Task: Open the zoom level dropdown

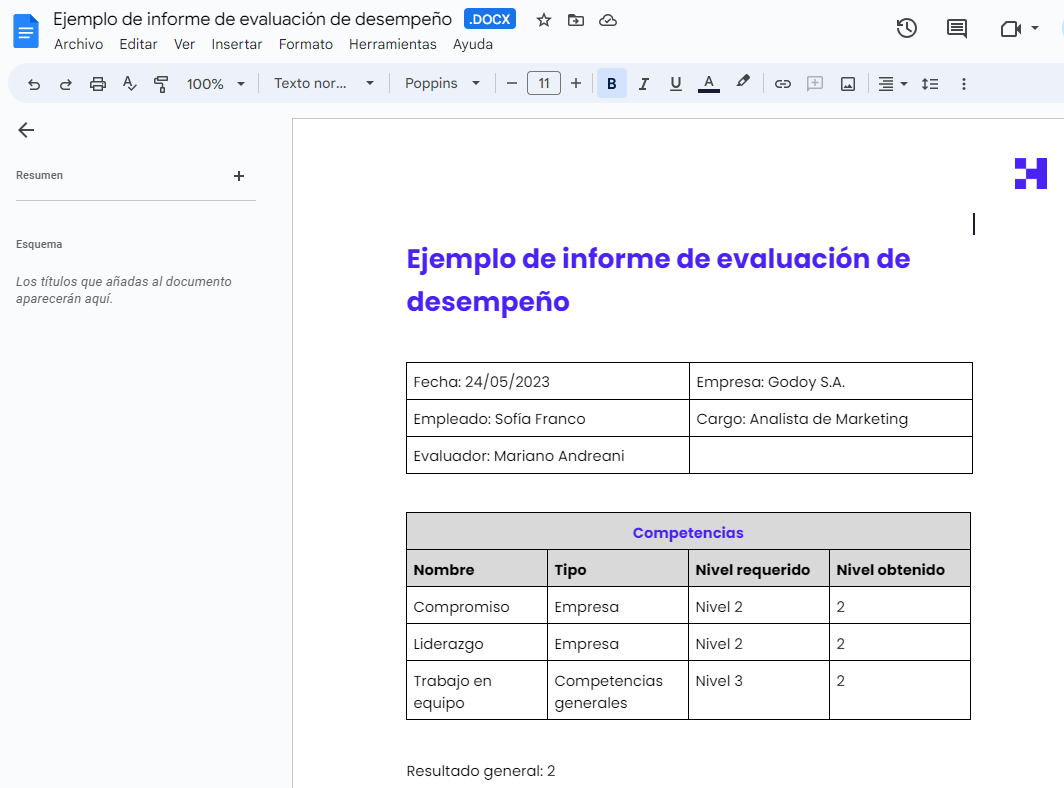Action: pos(215,83)
